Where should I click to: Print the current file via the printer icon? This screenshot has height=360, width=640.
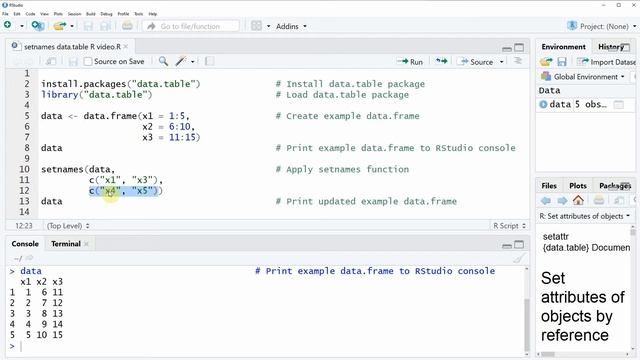click(127, 26)
